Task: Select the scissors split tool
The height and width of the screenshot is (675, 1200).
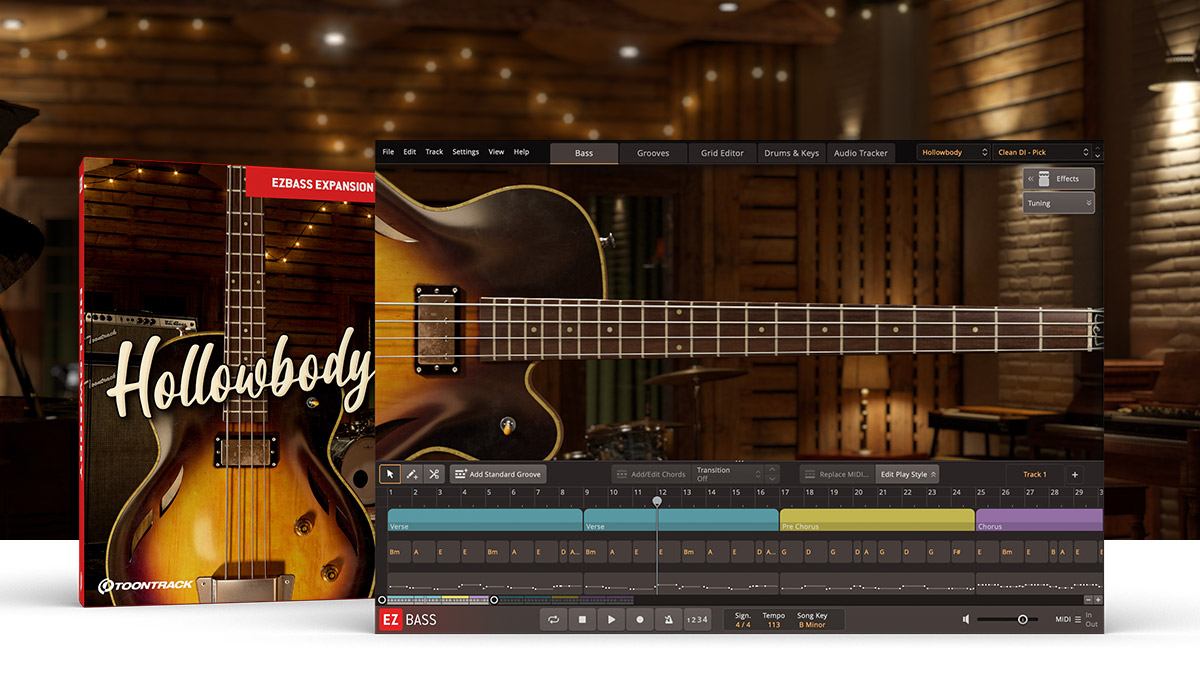Action: (434, 474)
